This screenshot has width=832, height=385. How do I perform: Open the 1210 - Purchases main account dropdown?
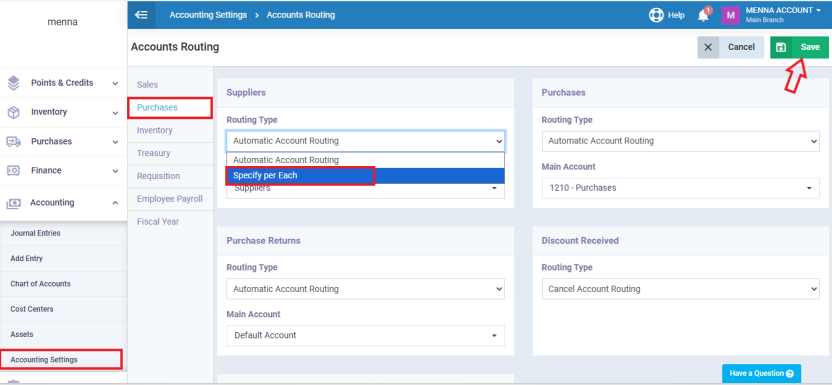pos(680,188)
